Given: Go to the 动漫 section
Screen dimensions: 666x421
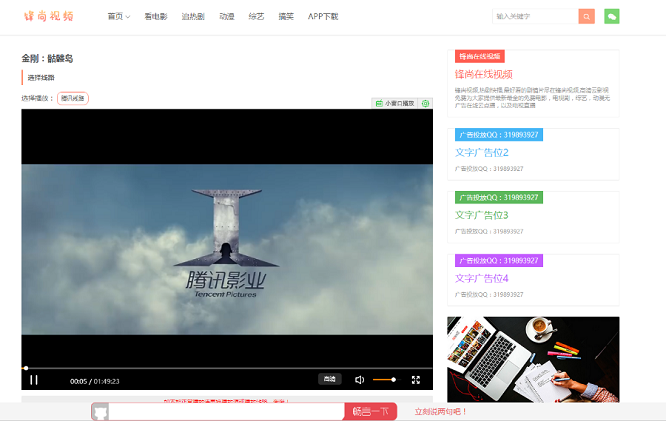Looking at the screenshot, I should 227,17.
